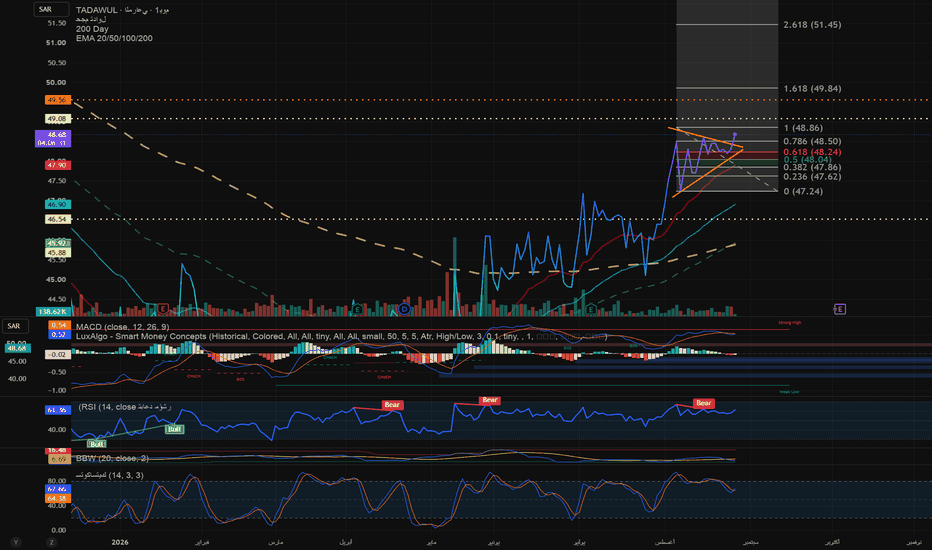Open the SAR currency selector at top
Screen dimensions: 932x550
51,10
